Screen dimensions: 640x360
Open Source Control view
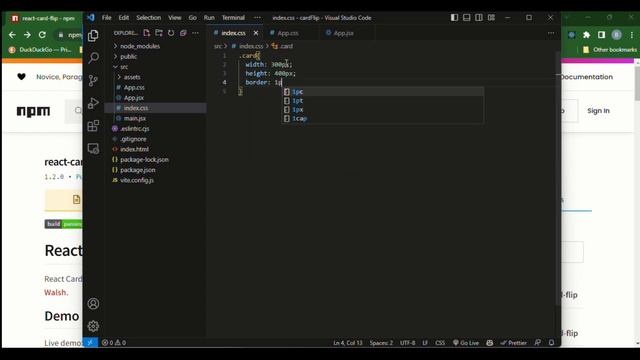tap(93, 80)
